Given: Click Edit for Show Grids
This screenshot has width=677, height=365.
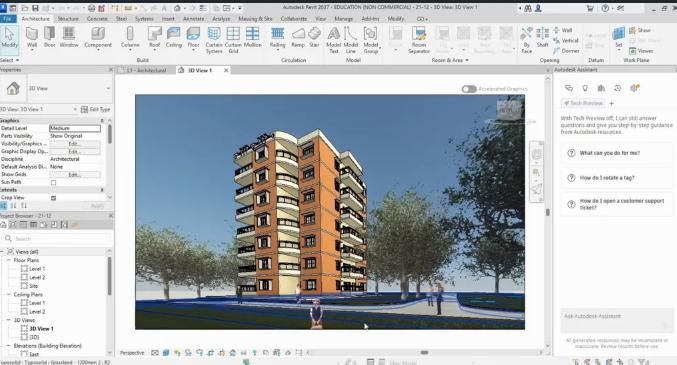Looking at the screenshot, I should pos(75,175).
